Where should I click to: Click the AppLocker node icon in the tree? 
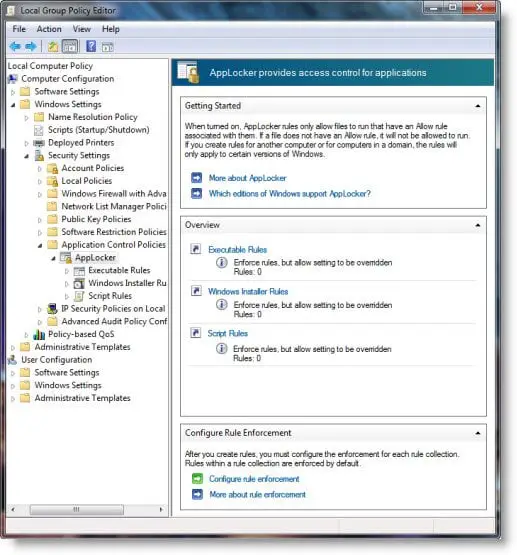(x=66, y=258)
